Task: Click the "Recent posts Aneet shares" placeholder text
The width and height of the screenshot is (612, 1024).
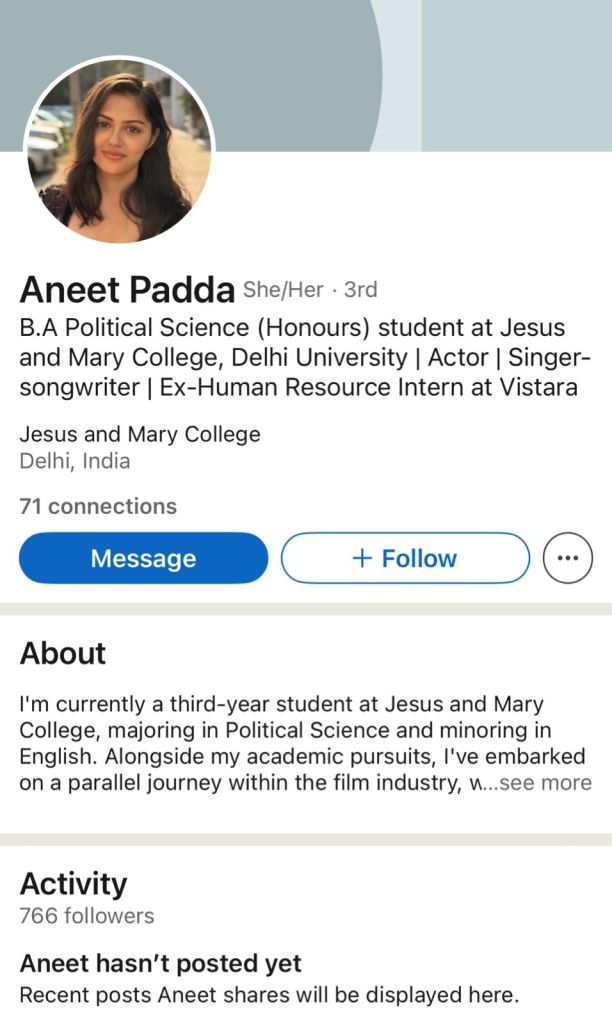Action: (x=270, y=995)
